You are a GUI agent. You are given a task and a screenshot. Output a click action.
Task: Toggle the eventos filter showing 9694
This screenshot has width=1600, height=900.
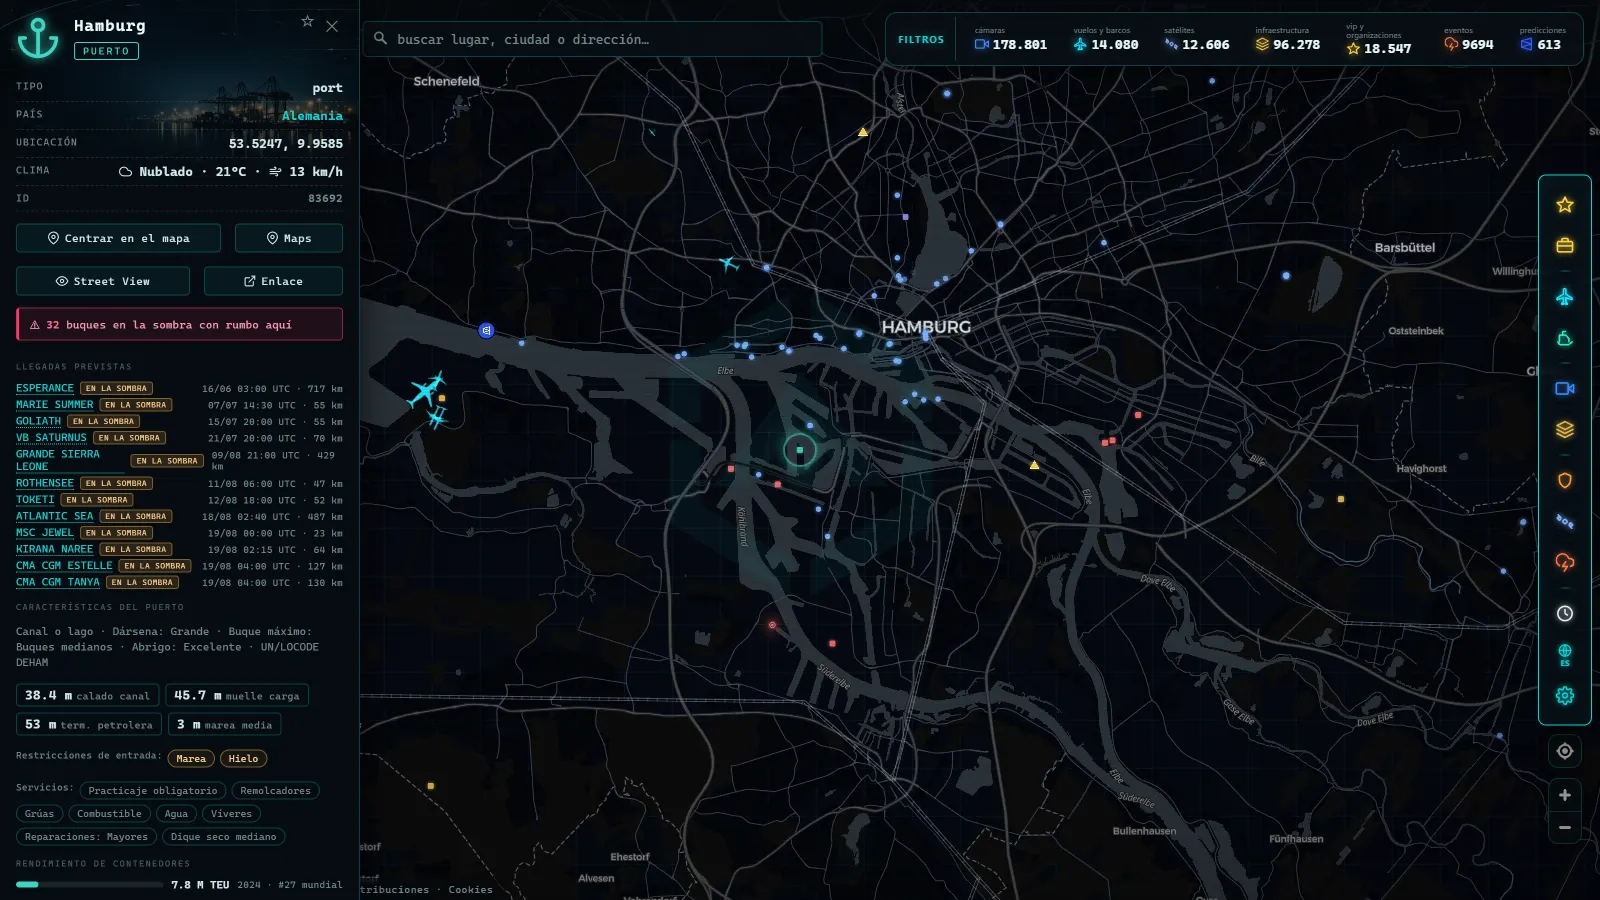point(1469,40)
